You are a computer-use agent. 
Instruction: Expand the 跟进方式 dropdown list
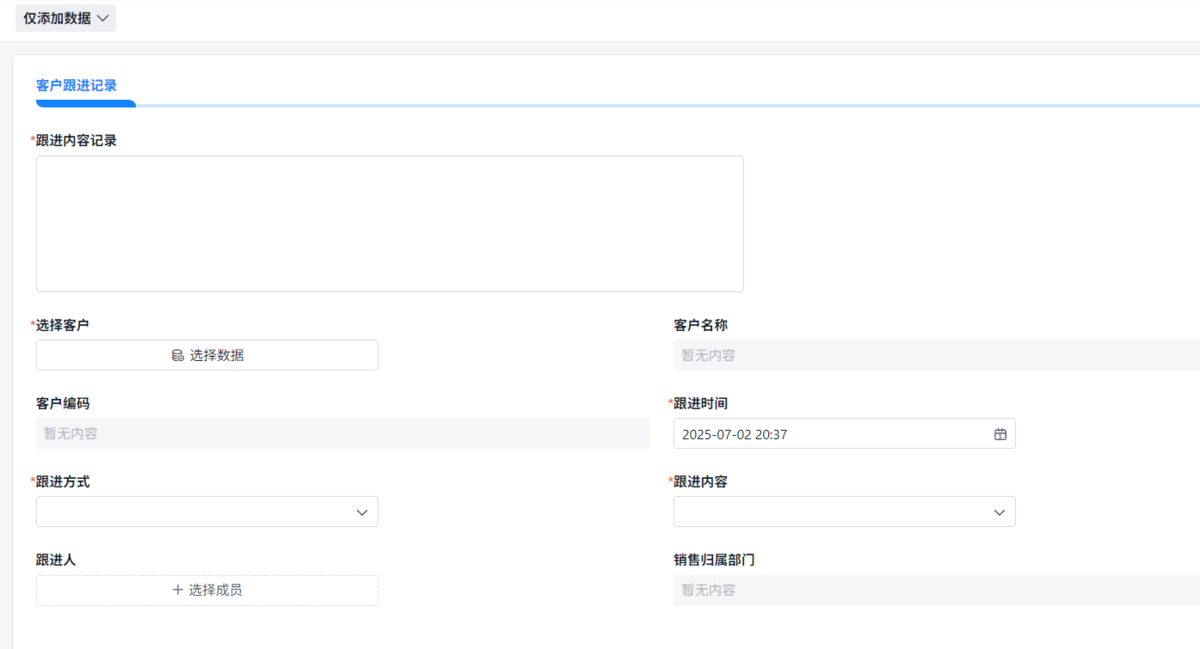pyautogui.click(x=206, y=512)
